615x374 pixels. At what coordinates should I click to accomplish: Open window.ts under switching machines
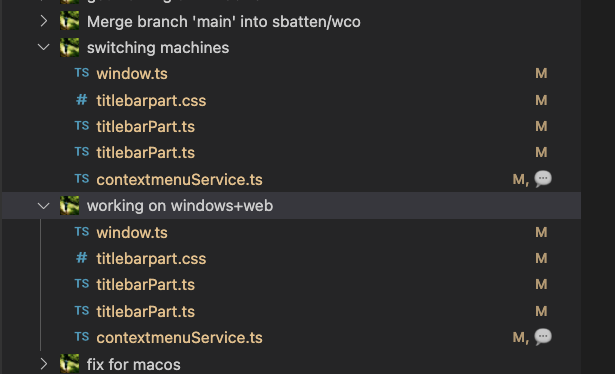(132, 74)
